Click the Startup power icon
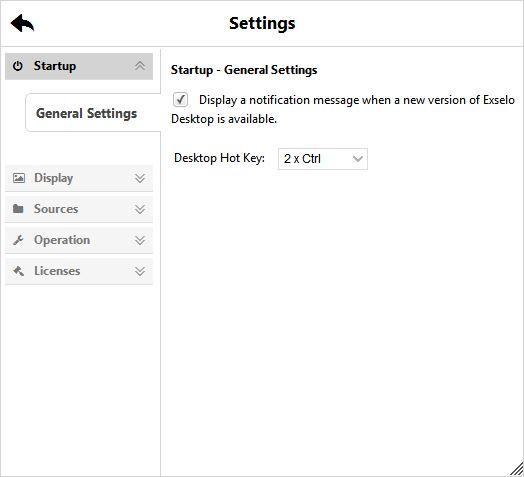524x477 pixels. coord(18,66)
